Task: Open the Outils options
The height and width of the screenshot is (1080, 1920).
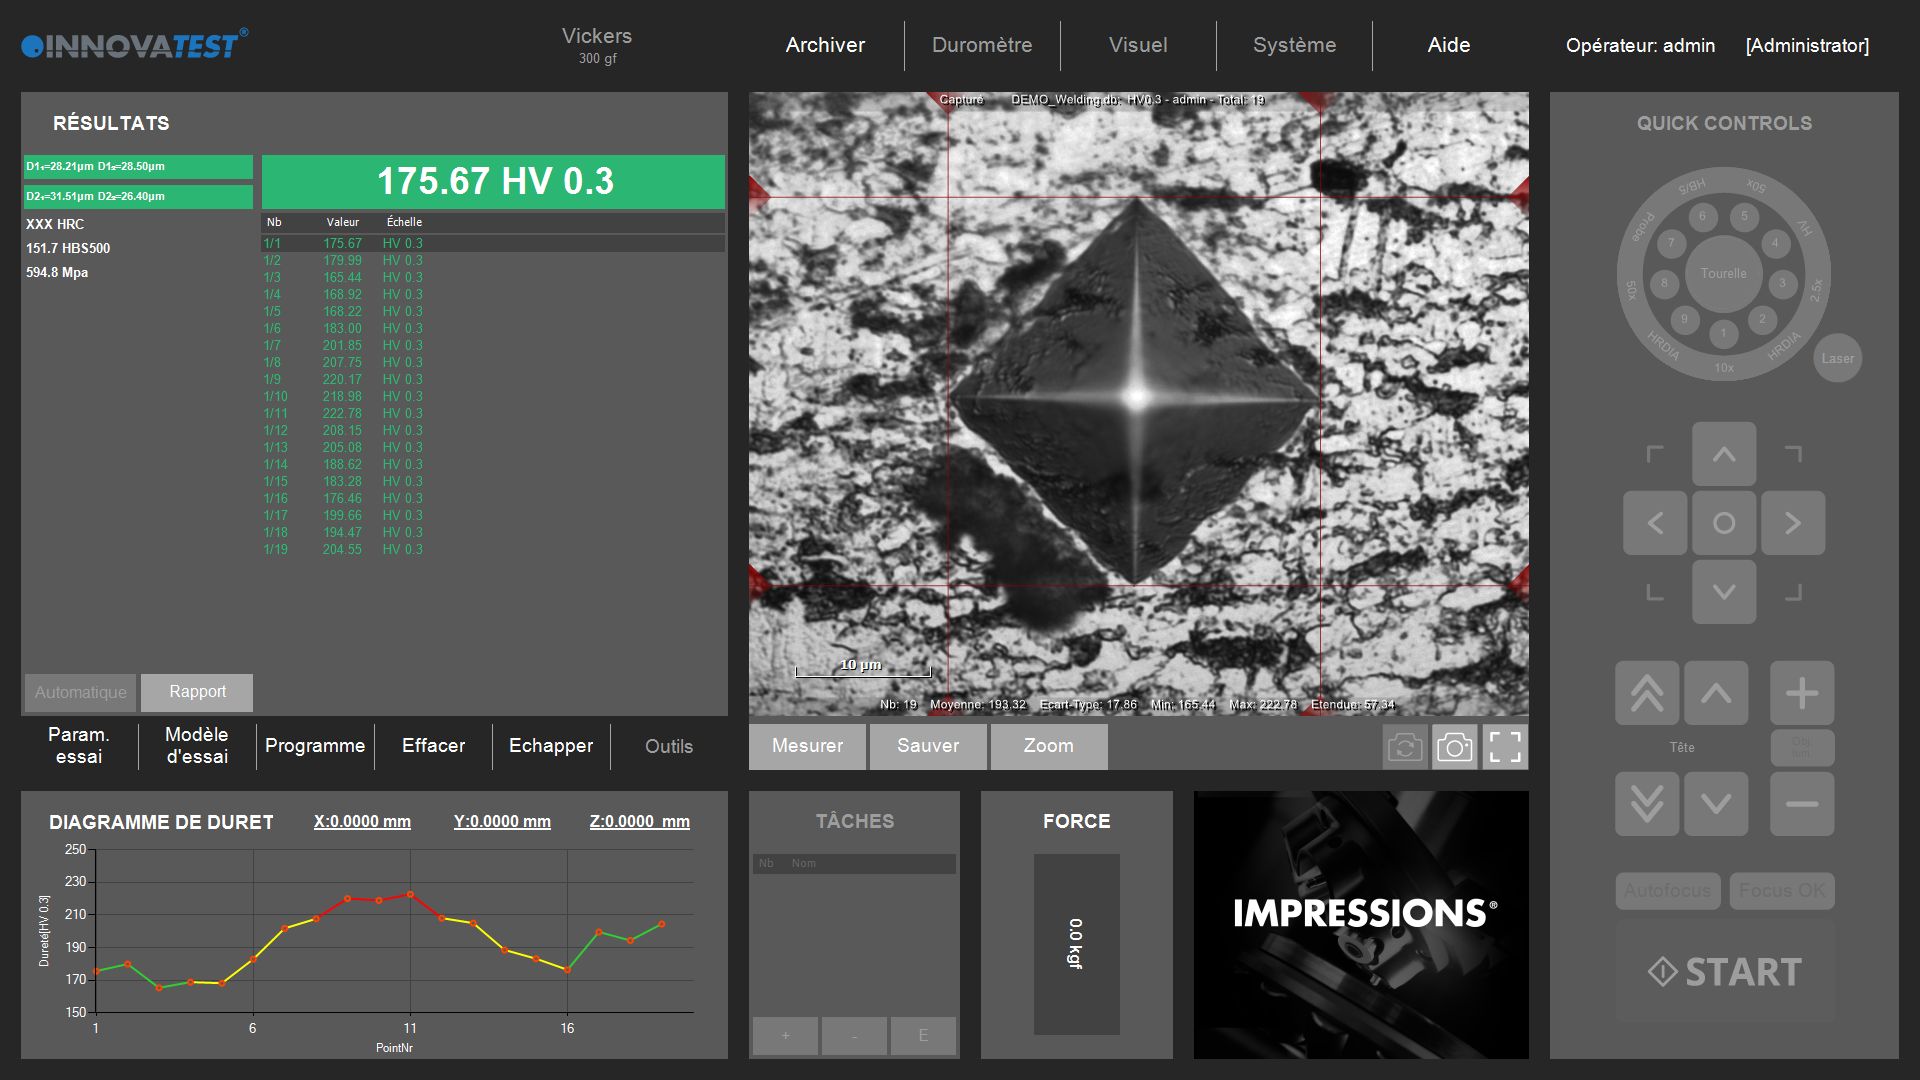Action: click(668, 746)
